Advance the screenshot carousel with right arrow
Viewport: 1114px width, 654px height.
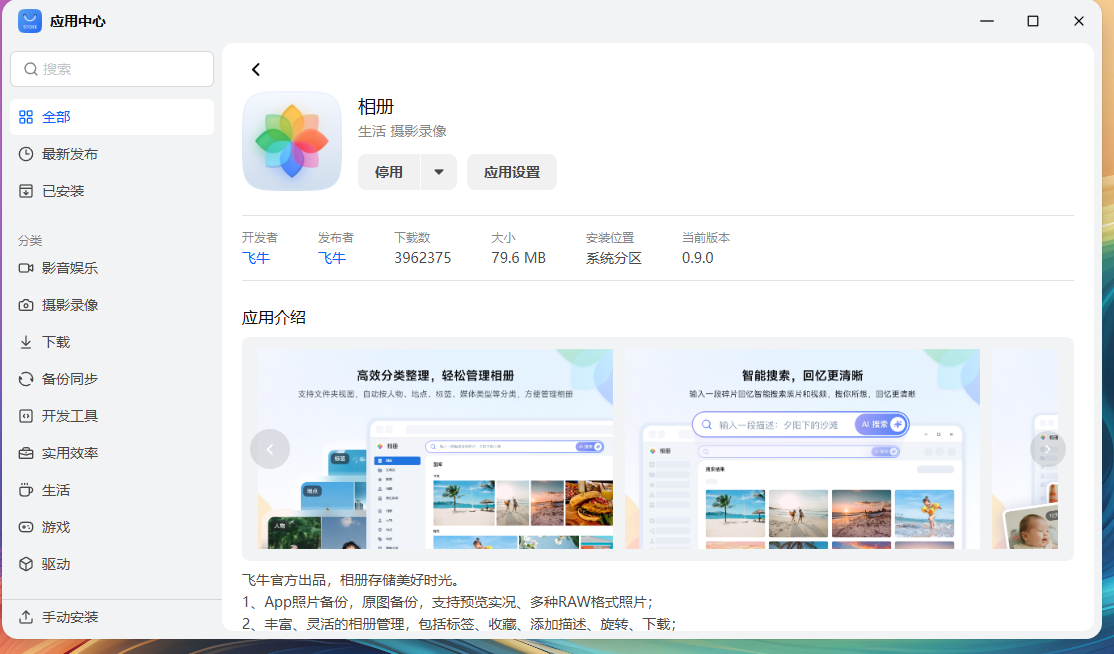[x=1047, y=448]
